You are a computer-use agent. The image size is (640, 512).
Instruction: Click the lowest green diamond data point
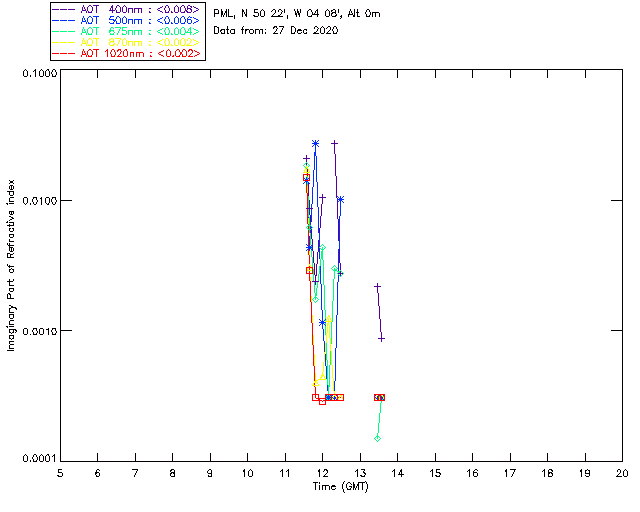tap(378, 439)
